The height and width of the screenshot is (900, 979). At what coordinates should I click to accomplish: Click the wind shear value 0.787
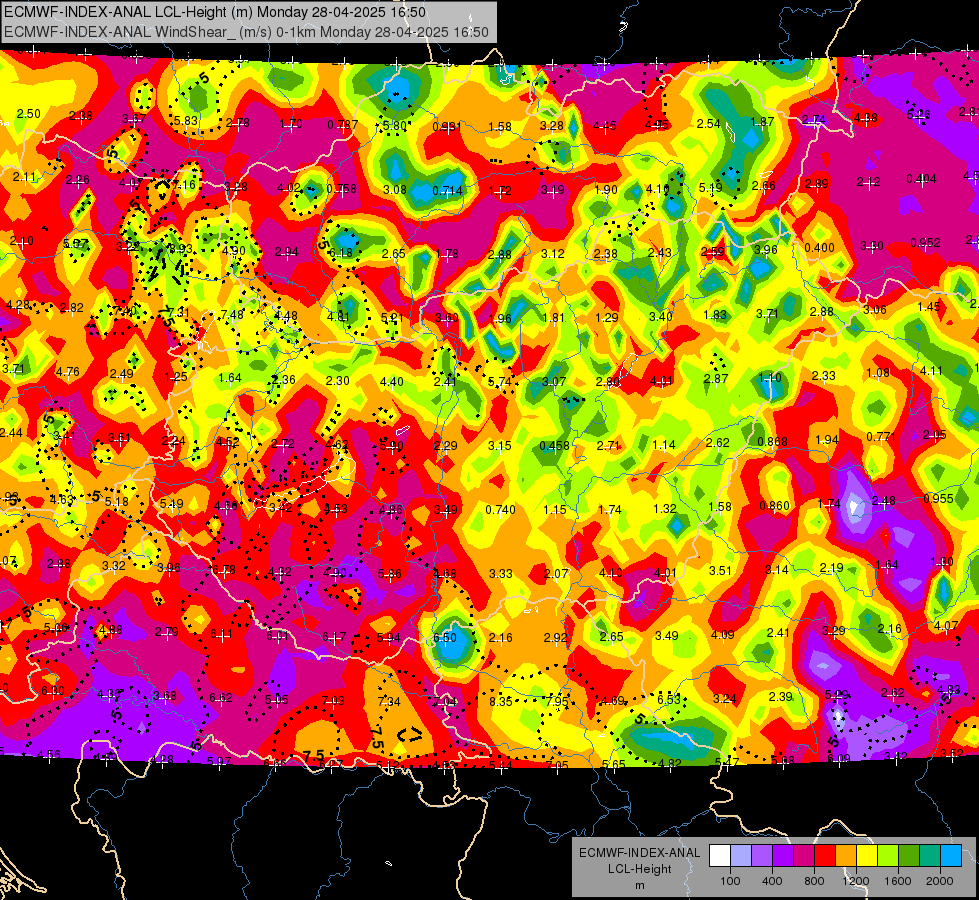tap(343, 125)
